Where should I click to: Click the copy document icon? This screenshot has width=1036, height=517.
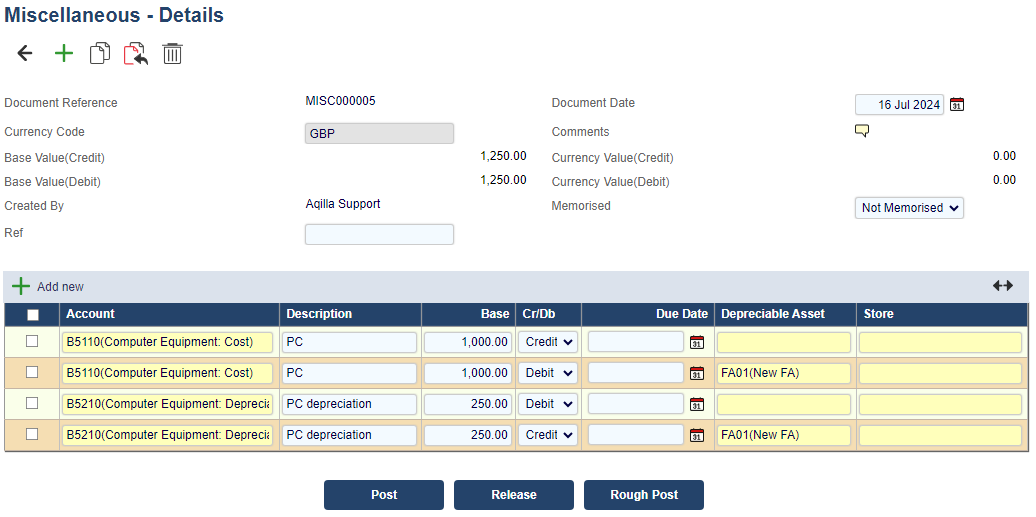(99, 54)
